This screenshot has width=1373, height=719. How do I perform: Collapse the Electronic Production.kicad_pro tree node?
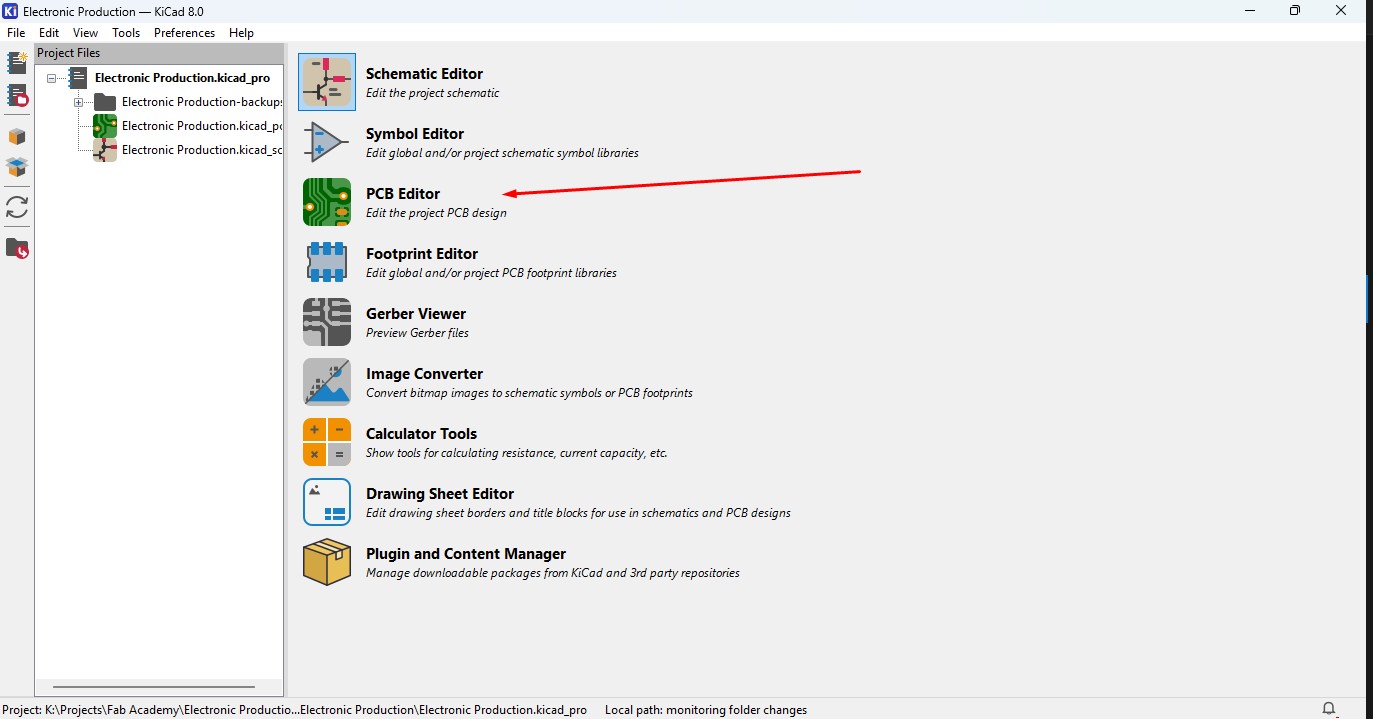point(51,78)
